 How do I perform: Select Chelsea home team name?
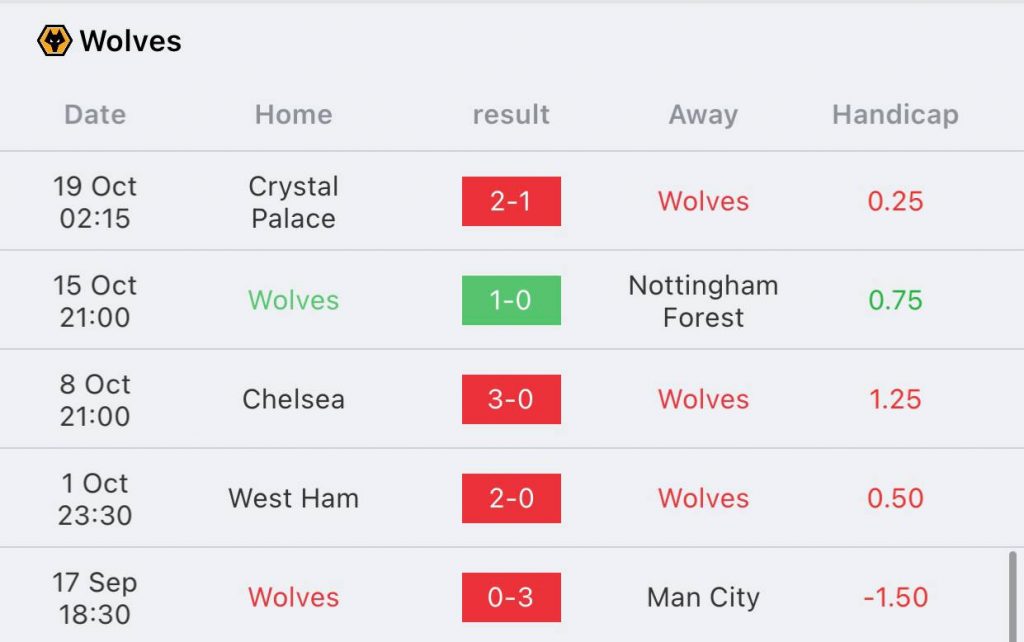293,399
